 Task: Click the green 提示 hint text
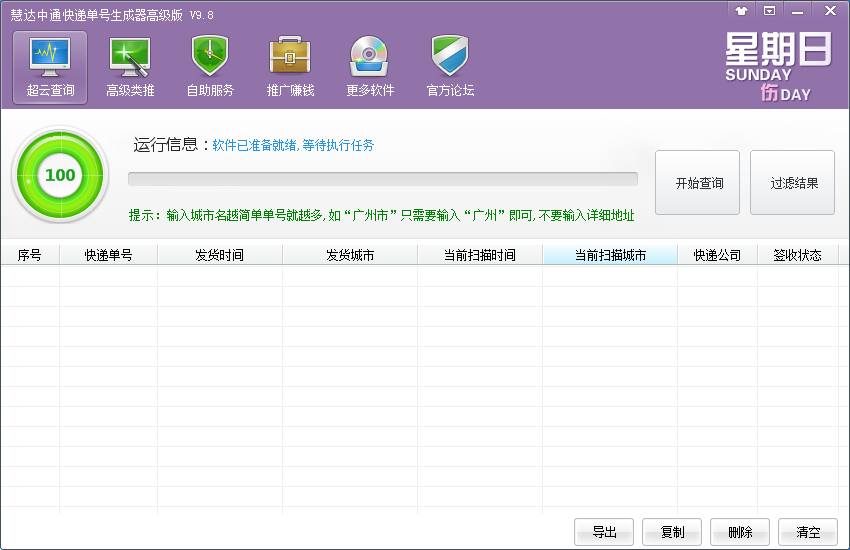381,215
